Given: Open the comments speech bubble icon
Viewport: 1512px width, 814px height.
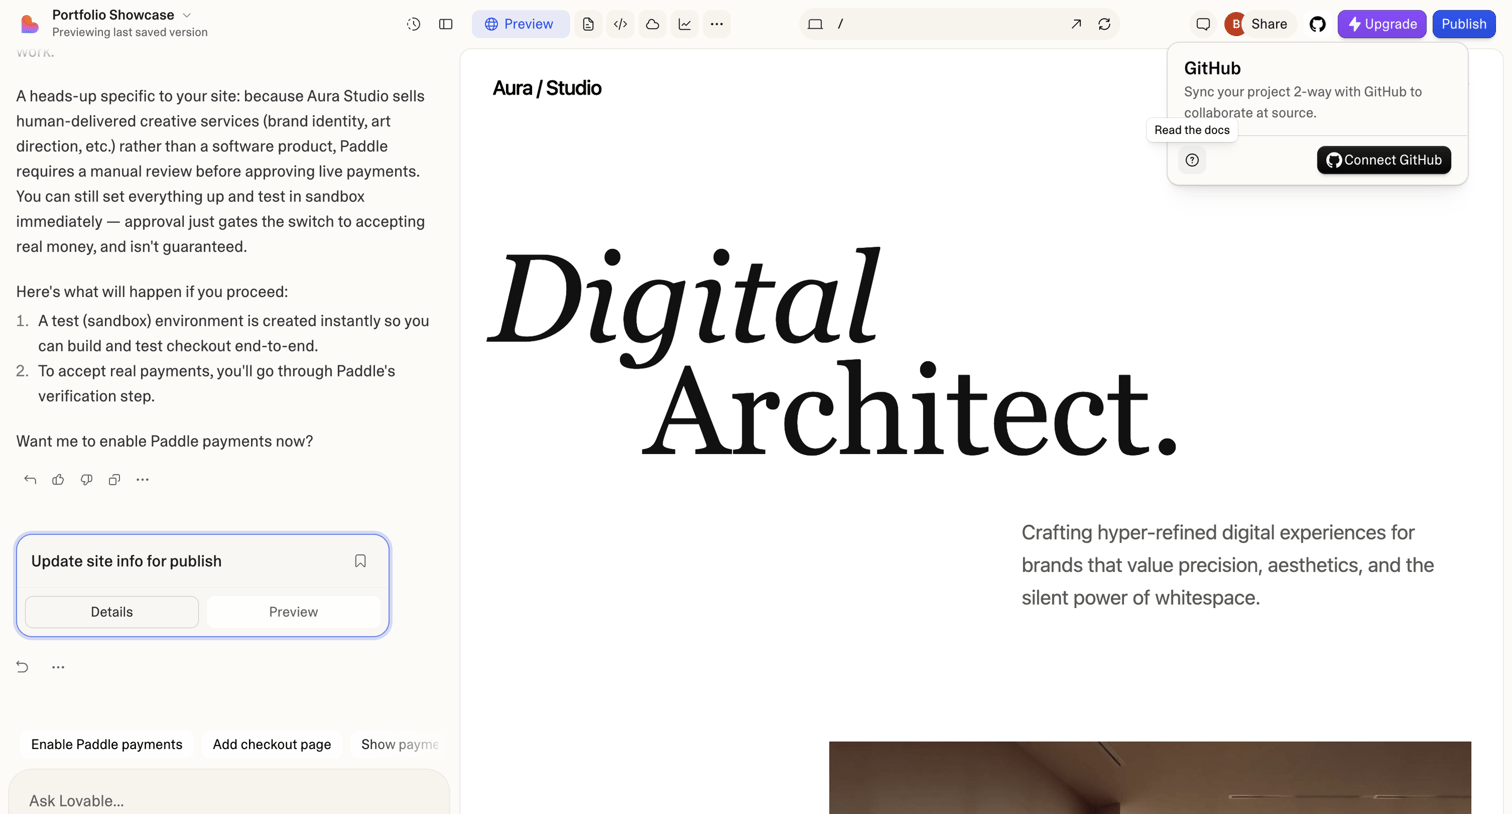Looking at the screenshot, I should [x=1203, y=24].
